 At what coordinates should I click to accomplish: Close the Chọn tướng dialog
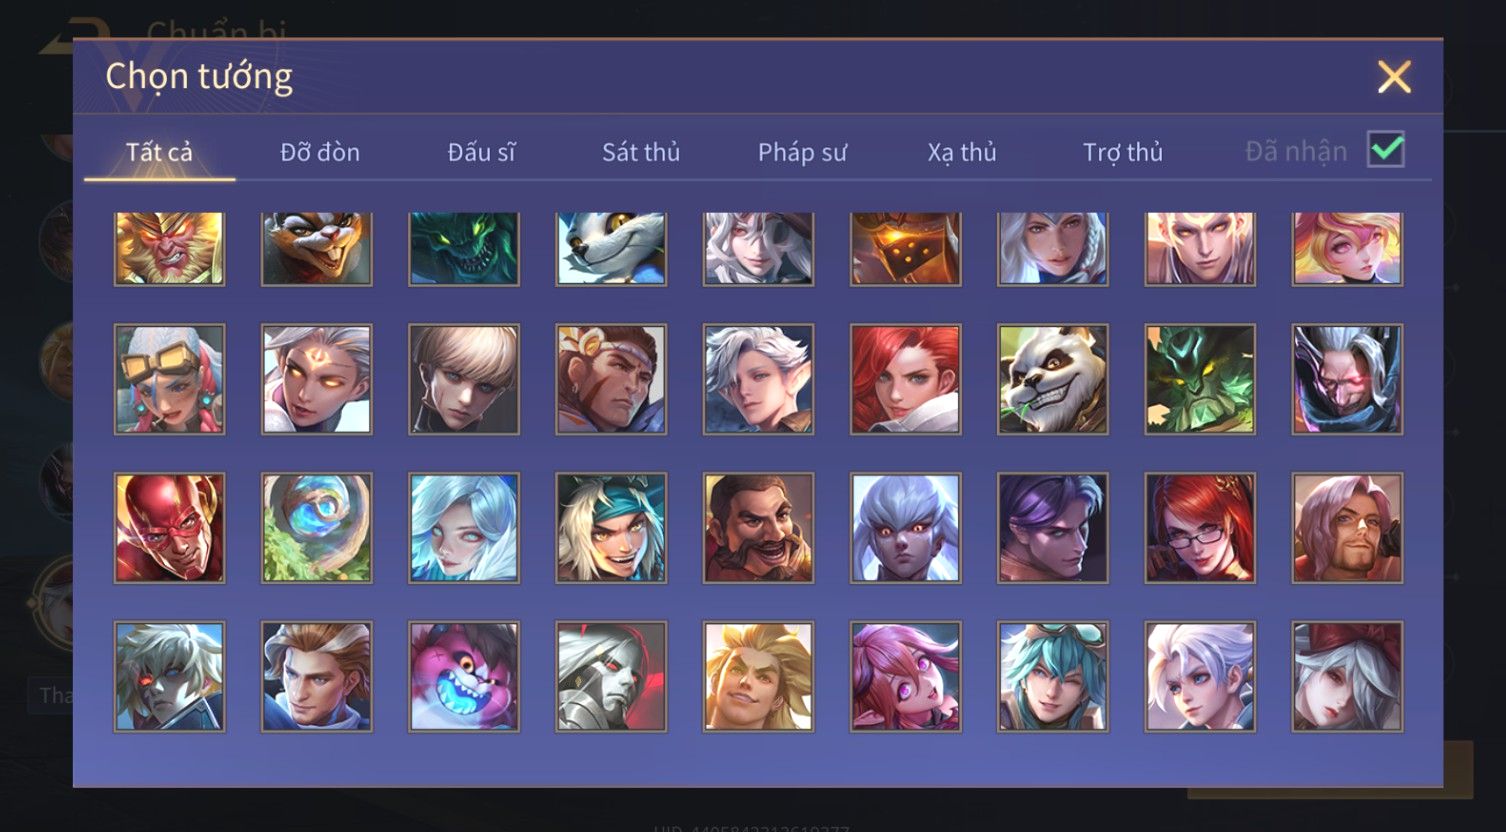tap(1394, 77)
